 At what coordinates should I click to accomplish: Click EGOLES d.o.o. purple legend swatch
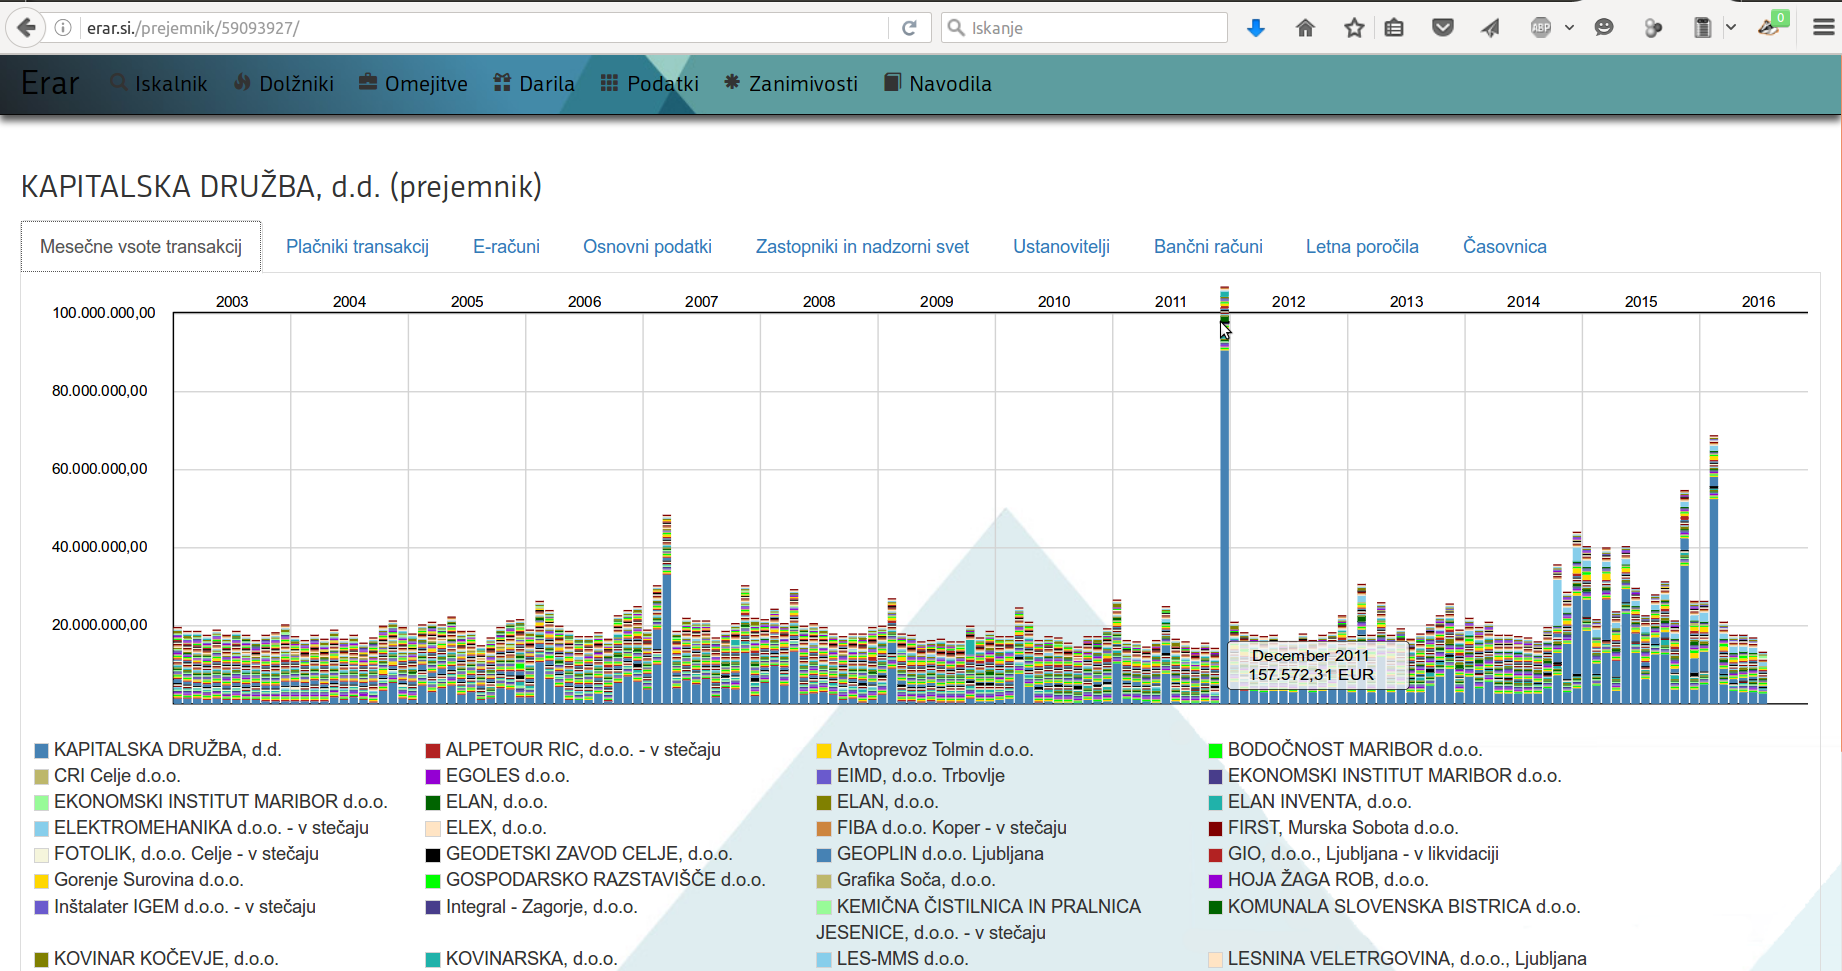click(433, 776)
